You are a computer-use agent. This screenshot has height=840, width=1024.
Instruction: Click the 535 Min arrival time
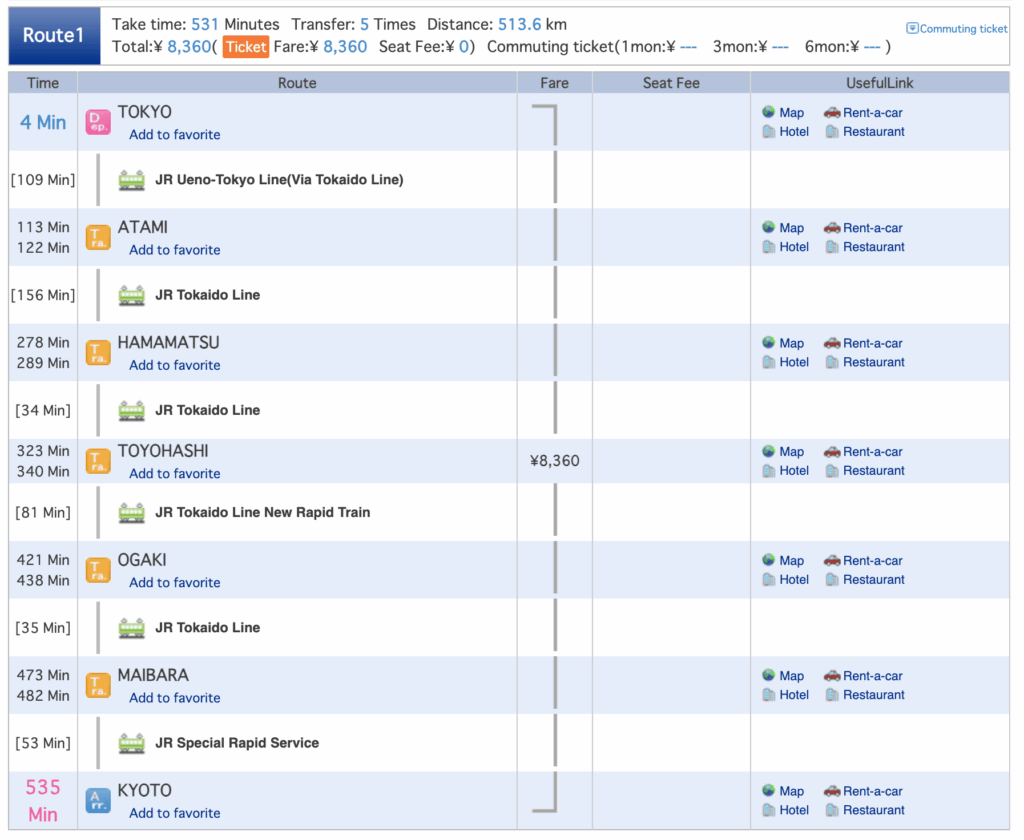coord(42,801)
